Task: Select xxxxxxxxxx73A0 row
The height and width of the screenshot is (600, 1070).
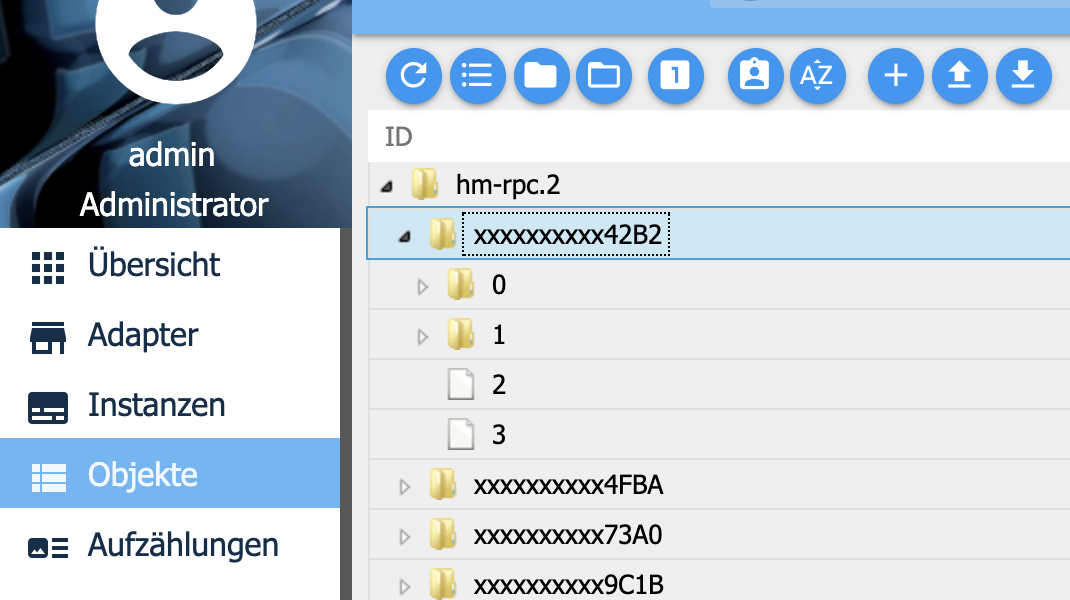Action: [x=719, y=534]
